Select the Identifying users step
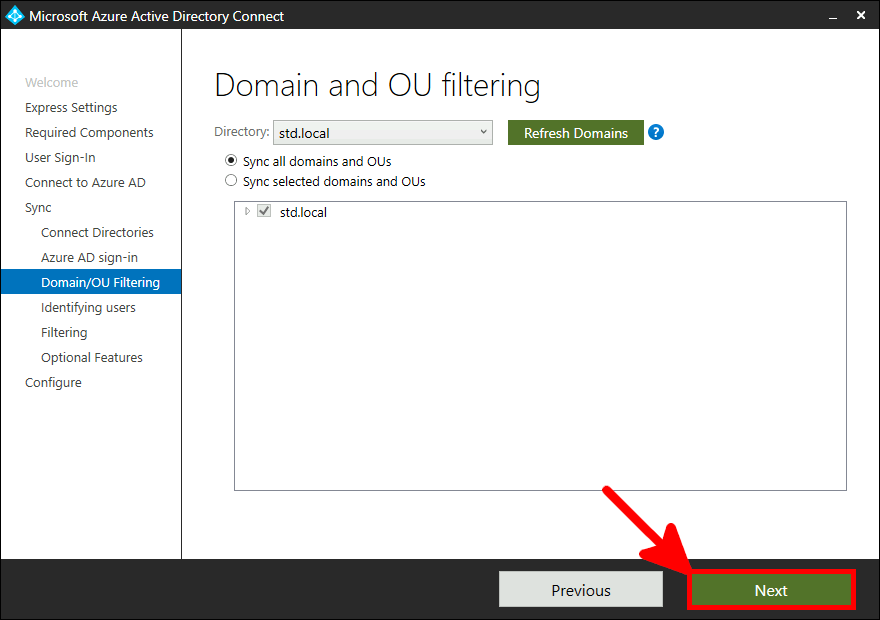Viewport: 880px width, 620px height. tap(89, 307)
